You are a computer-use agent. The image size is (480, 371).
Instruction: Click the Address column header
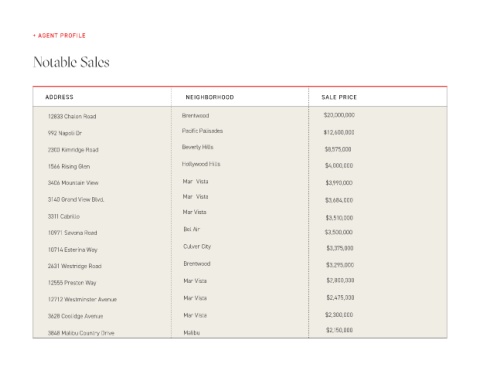pos(59,97)
